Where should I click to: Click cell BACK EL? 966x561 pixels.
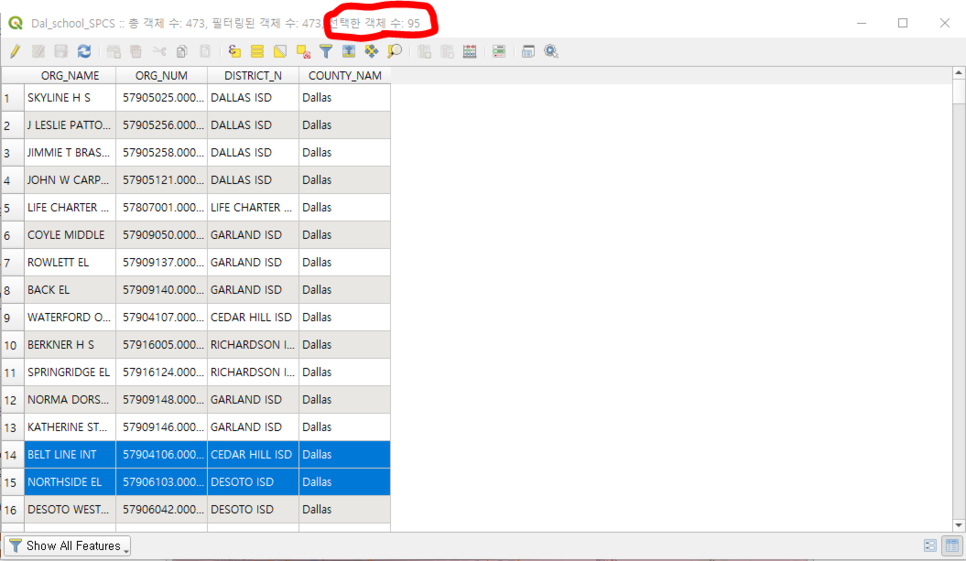[70, 290]
